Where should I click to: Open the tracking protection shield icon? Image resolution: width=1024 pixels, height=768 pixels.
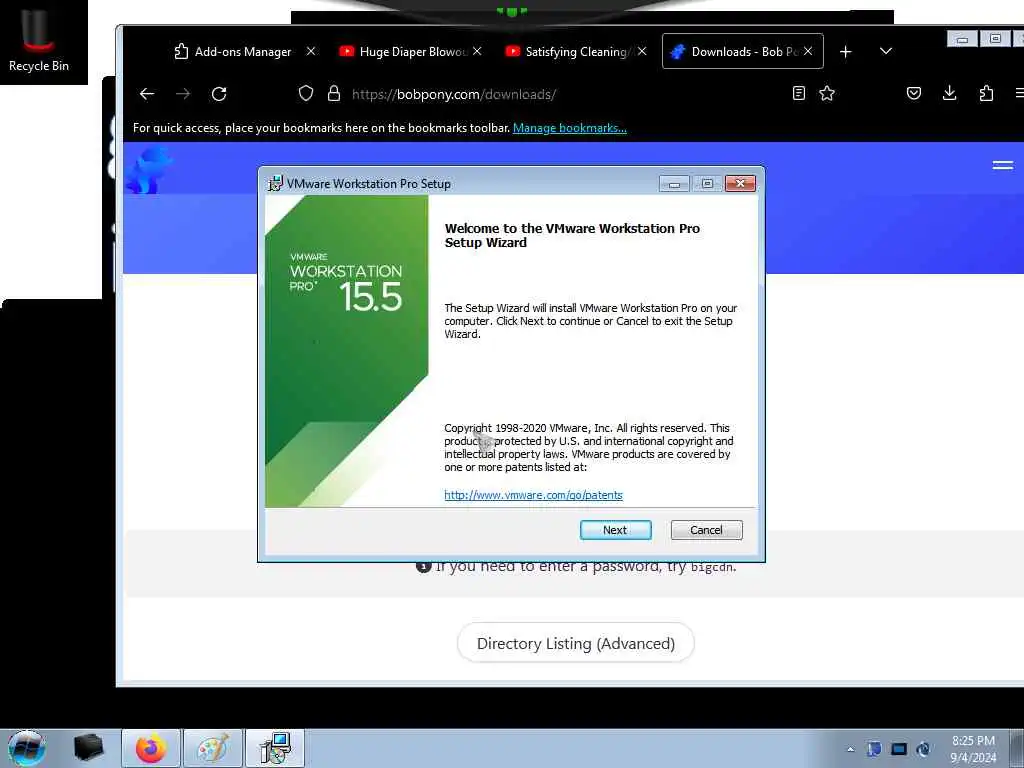click(x=306, y=93)
